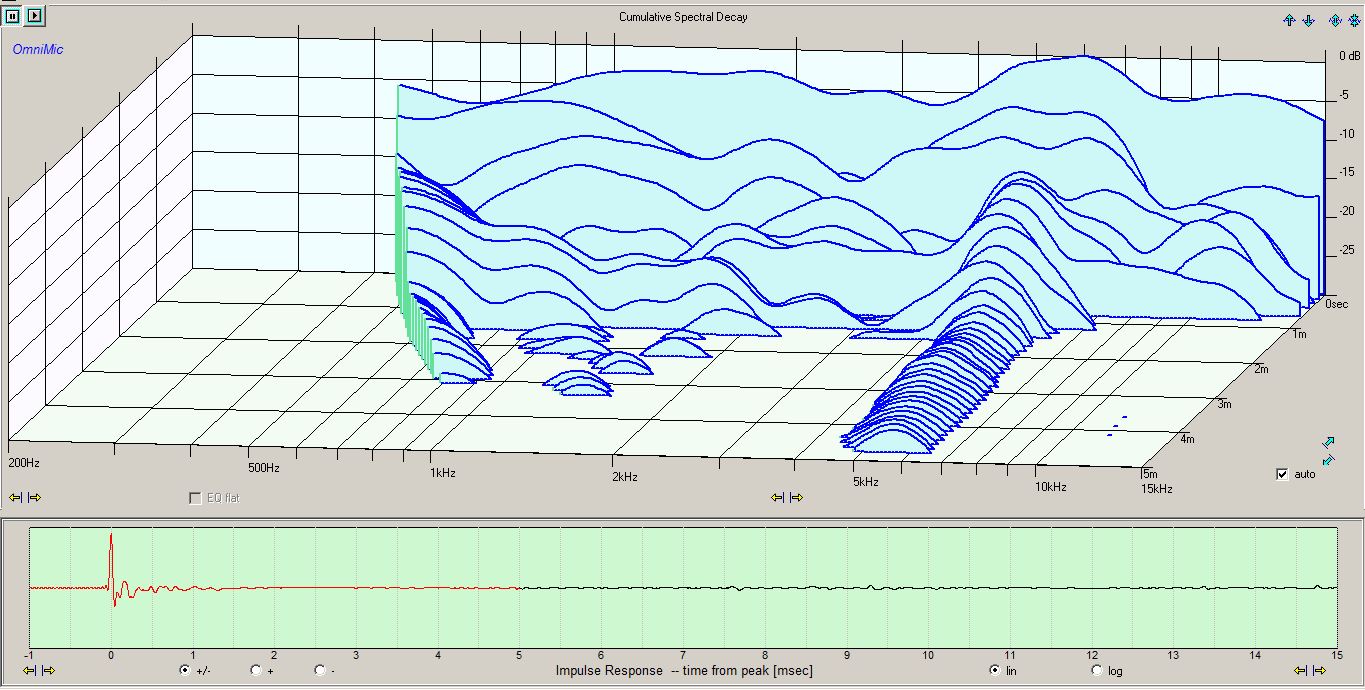The image size is (1365, 690).
Task: Click the upper time-depth arrow above auto checkbox
Action: click(1328, 442)
